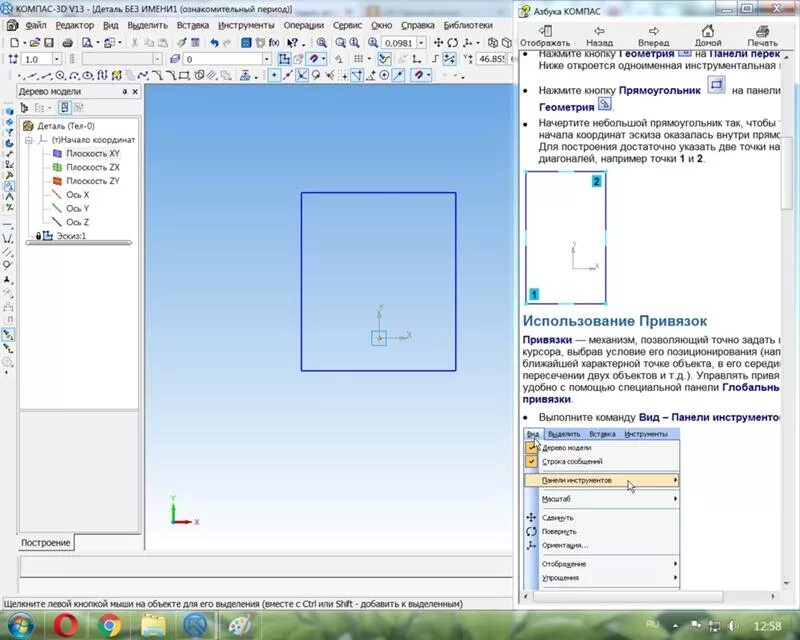Undo the last action with blue arrow
This screenshot has height=640, width=800.
click(214, 43)
